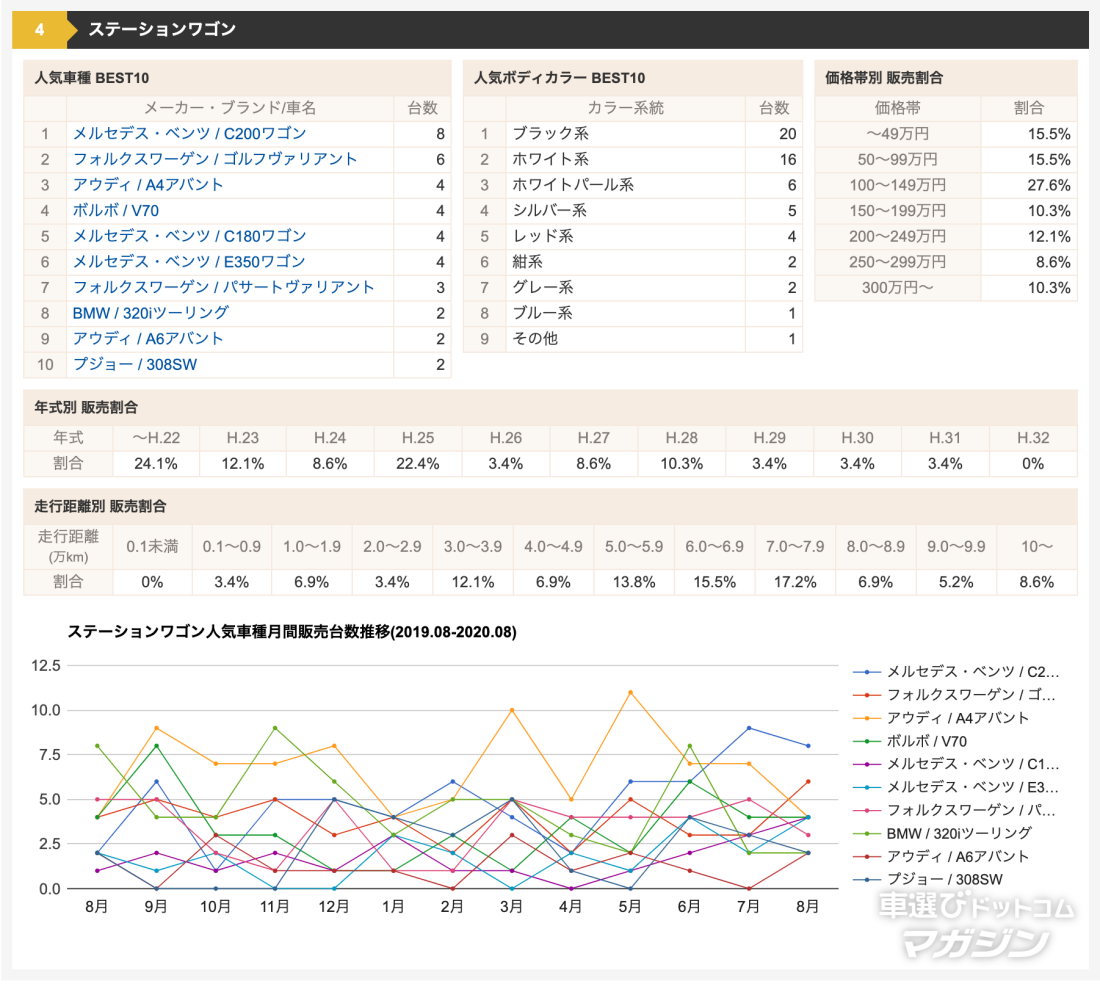
Task: Click legend entry アウディ / A4アバント
Action: pos(941,718)
